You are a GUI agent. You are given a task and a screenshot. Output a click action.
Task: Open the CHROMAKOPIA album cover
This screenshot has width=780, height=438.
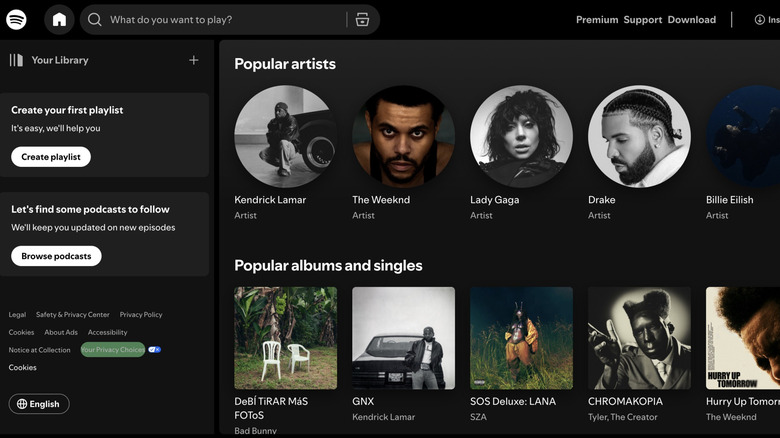point(639,338)
